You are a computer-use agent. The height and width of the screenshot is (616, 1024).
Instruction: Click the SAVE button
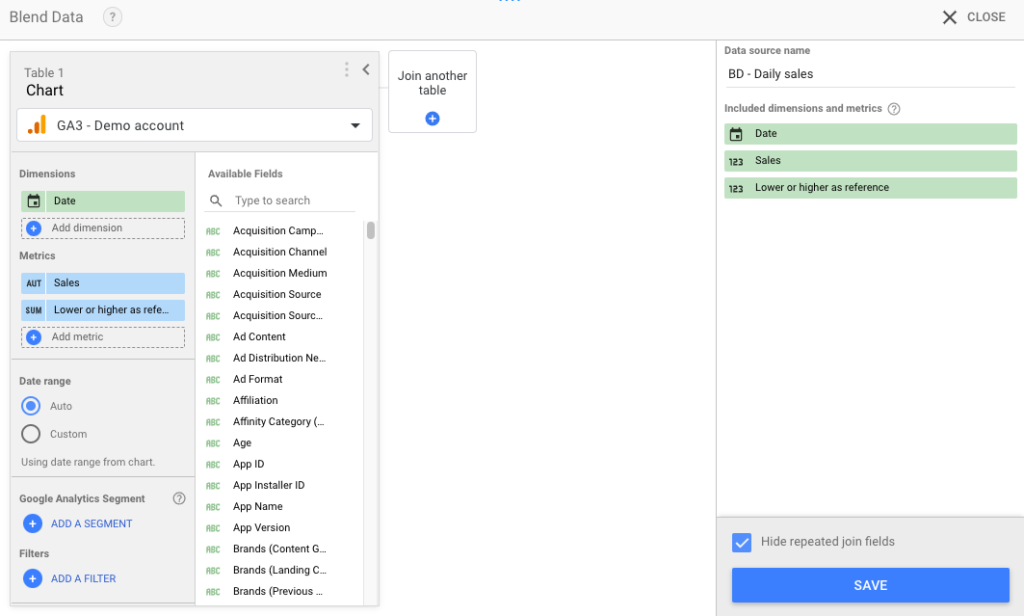871,585
